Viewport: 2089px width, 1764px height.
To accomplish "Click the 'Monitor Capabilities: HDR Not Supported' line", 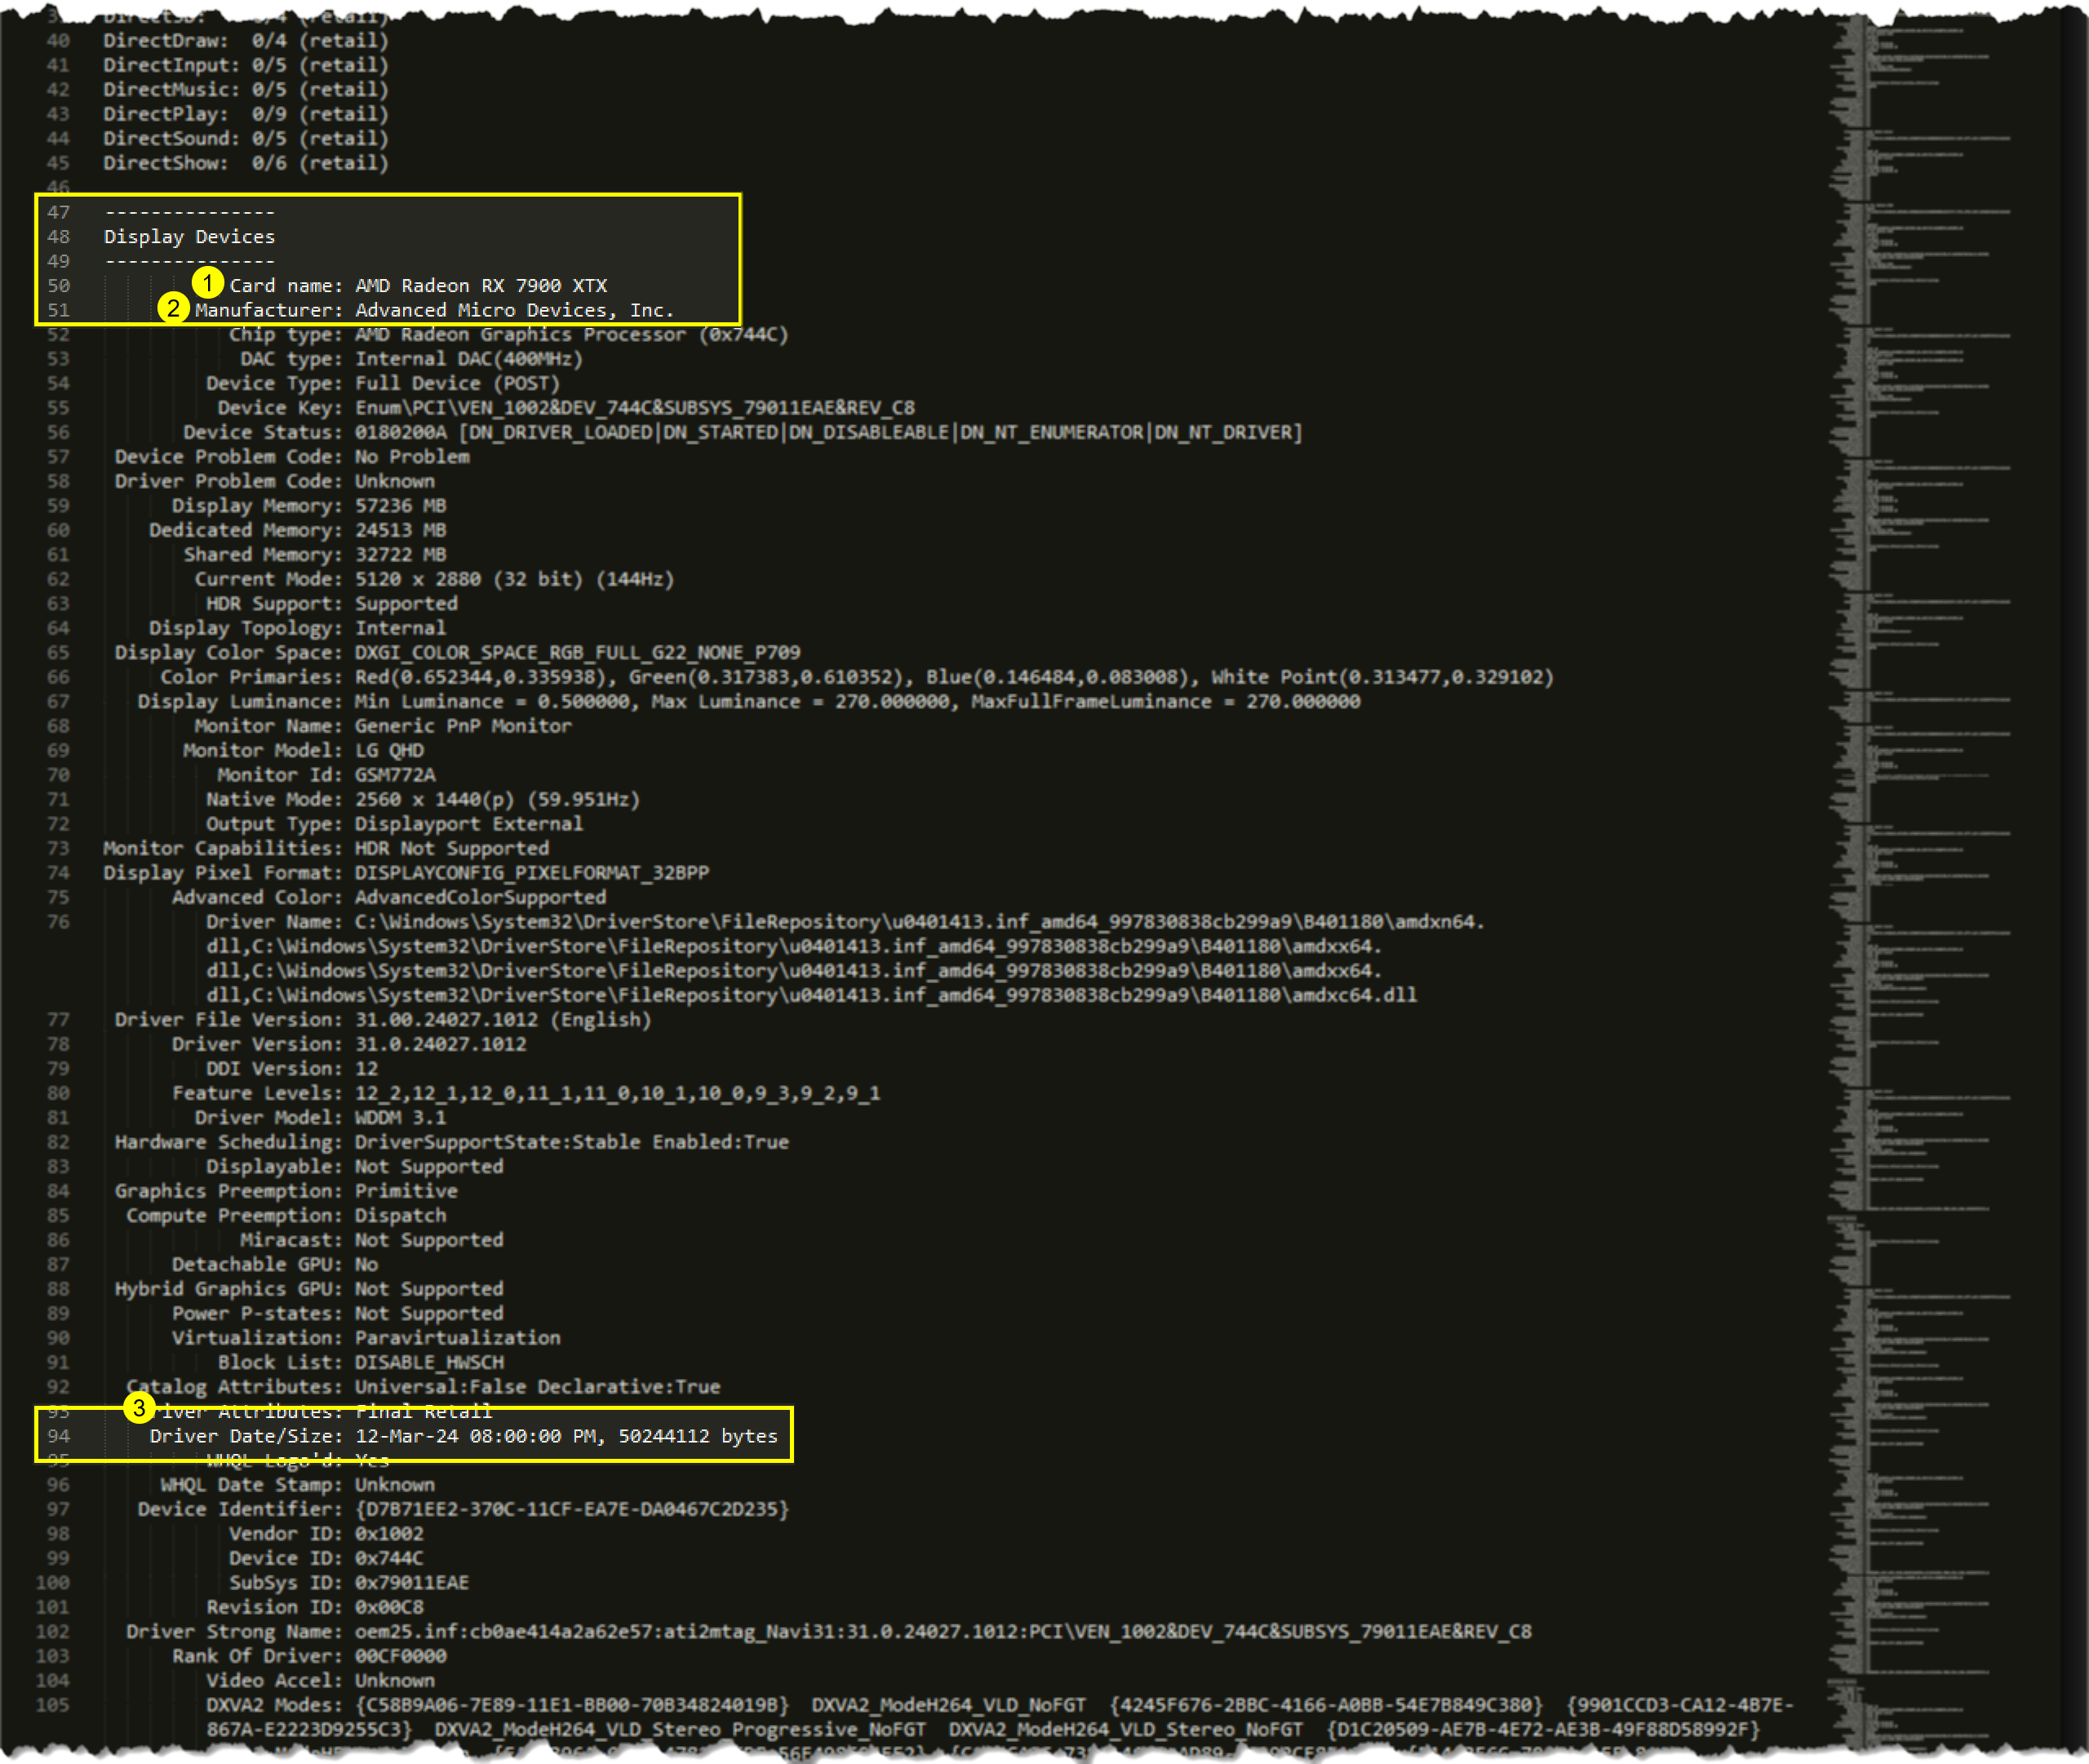I will point(326,849).
